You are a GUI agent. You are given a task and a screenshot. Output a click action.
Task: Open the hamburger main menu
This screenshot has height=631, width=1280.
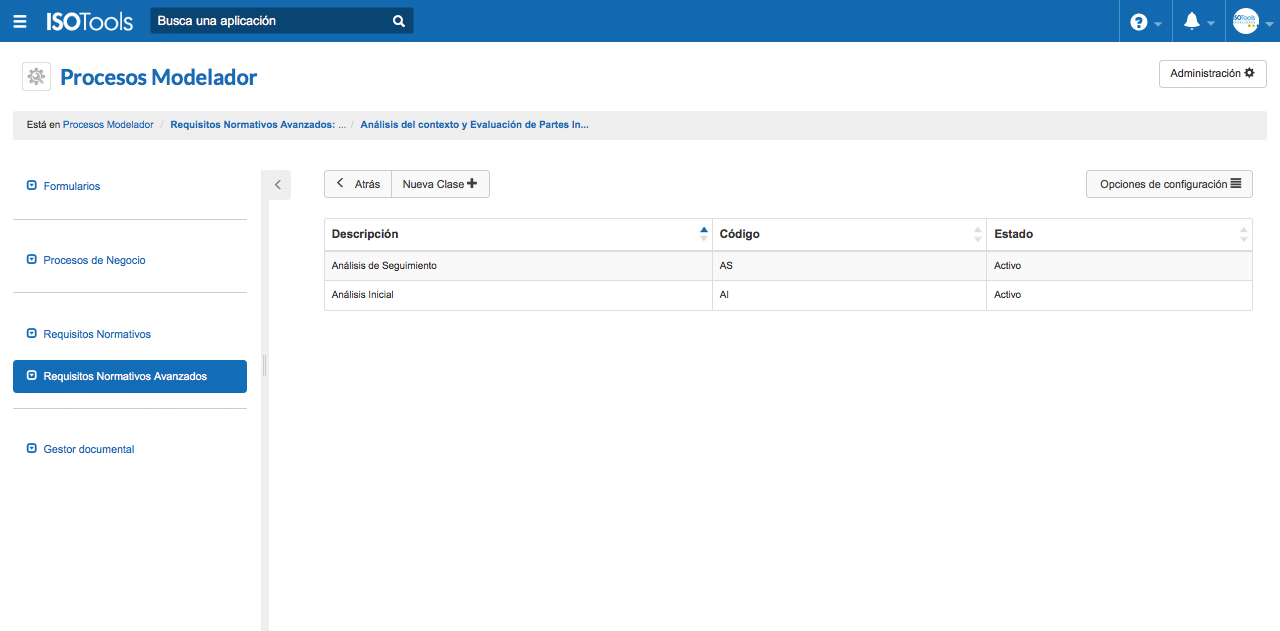(x=20, y=21)
